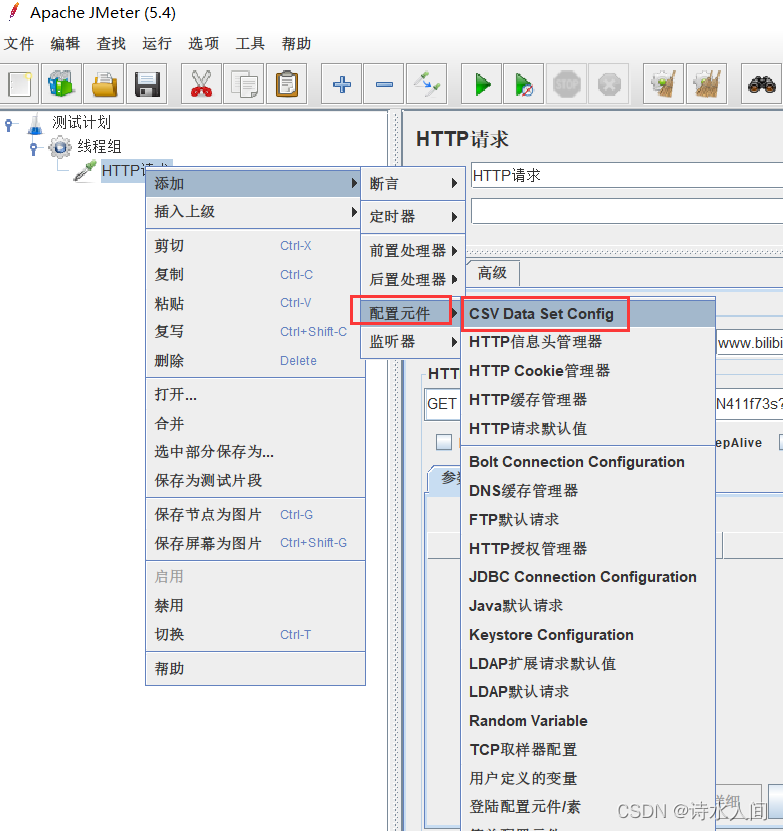
Task: Click the Paste clipboard icon
Action: (286, 84)
